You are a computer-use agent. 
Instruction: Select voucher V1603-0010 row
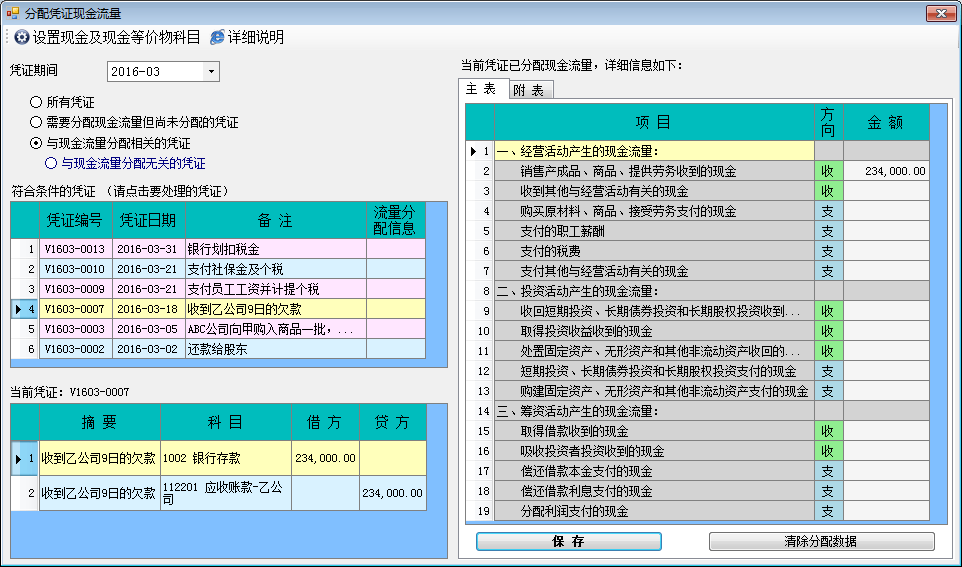tap(218, 269)
